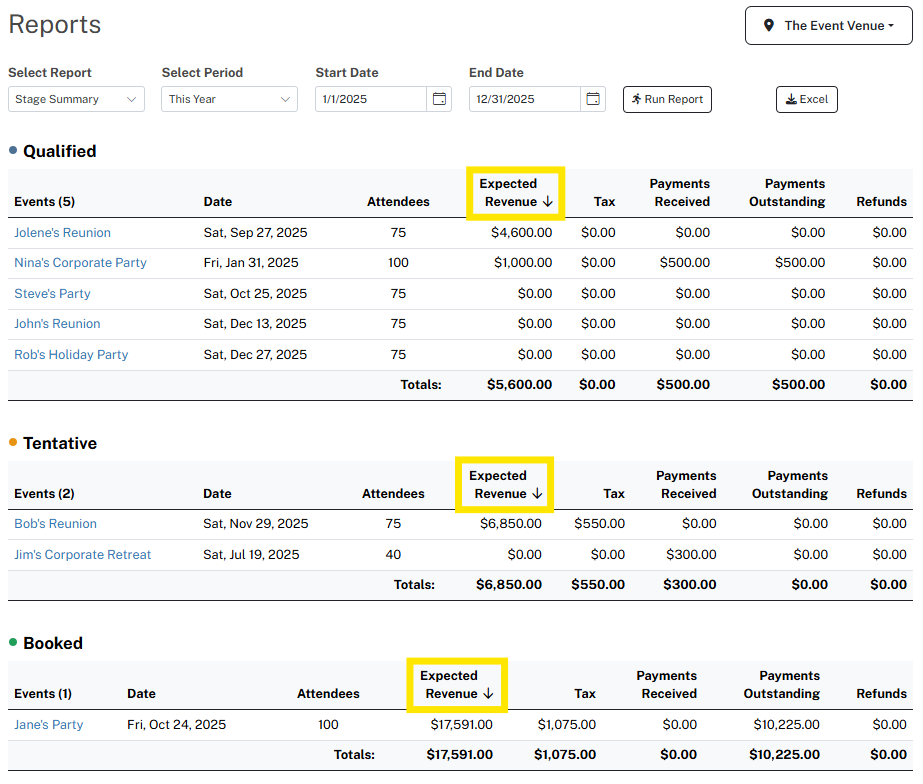
Task: Click the date Sat, Nov 29, 2025
Action: pos(255,524)
